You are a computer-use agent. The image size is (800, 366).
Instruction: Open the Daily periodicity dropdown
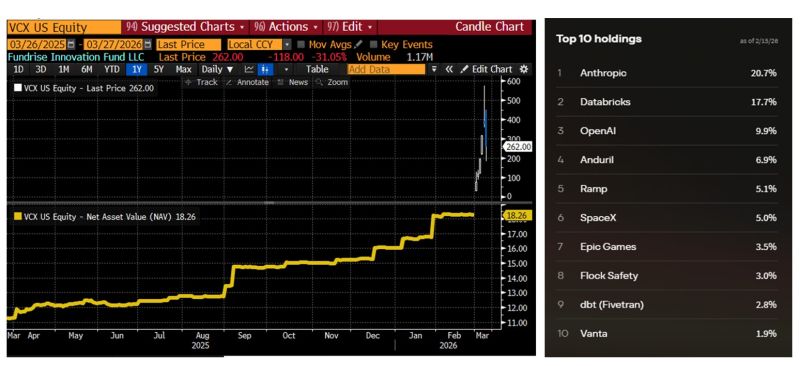pyautogui.click(x=217, y=69)
